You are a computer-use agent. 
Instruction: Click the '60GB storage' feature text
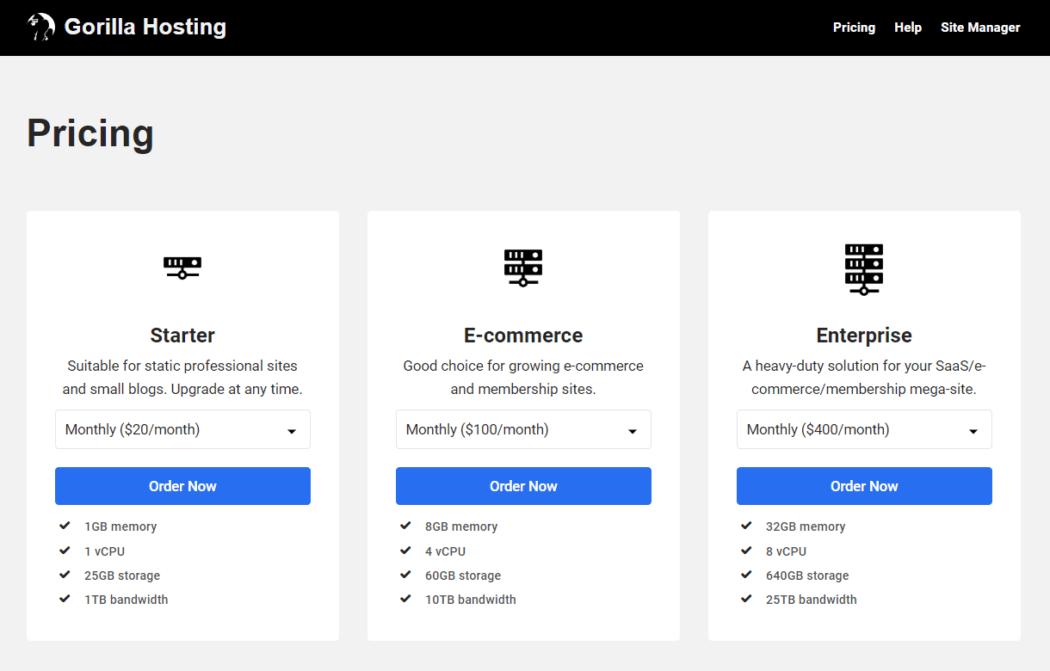pos(463,575)
